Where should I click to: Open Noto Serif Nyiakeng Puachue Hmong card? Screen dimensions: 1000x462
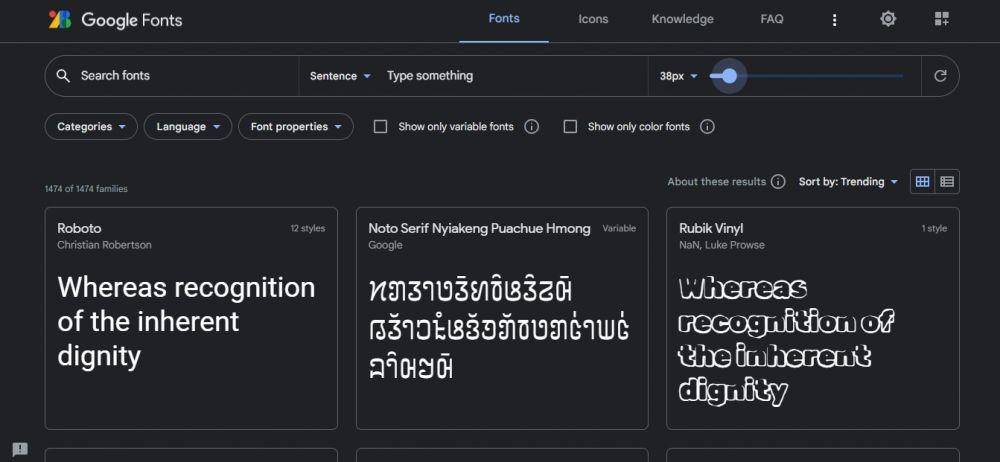point(502,318)
